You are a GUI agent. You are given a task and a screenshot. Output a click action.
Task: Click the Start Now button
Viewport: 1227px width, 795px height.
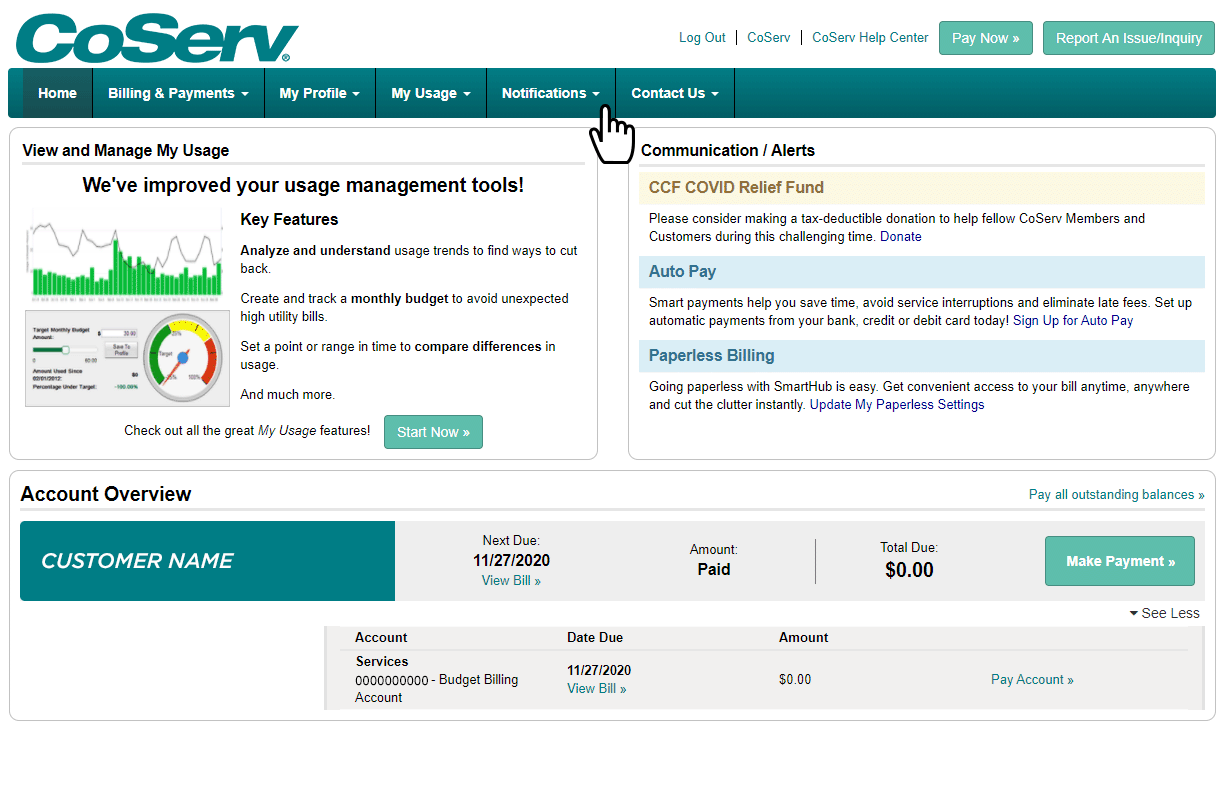pos(433,432)
